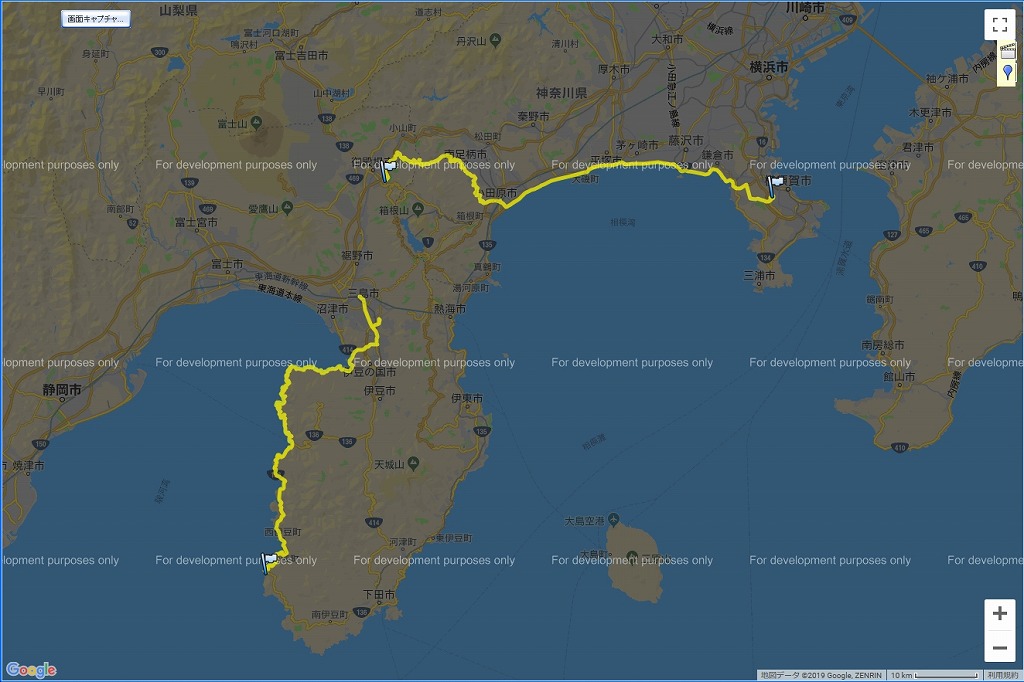Click the 地図データ copyright notice text
Screen dimensions: 1024x682
[x=820, y=676]
